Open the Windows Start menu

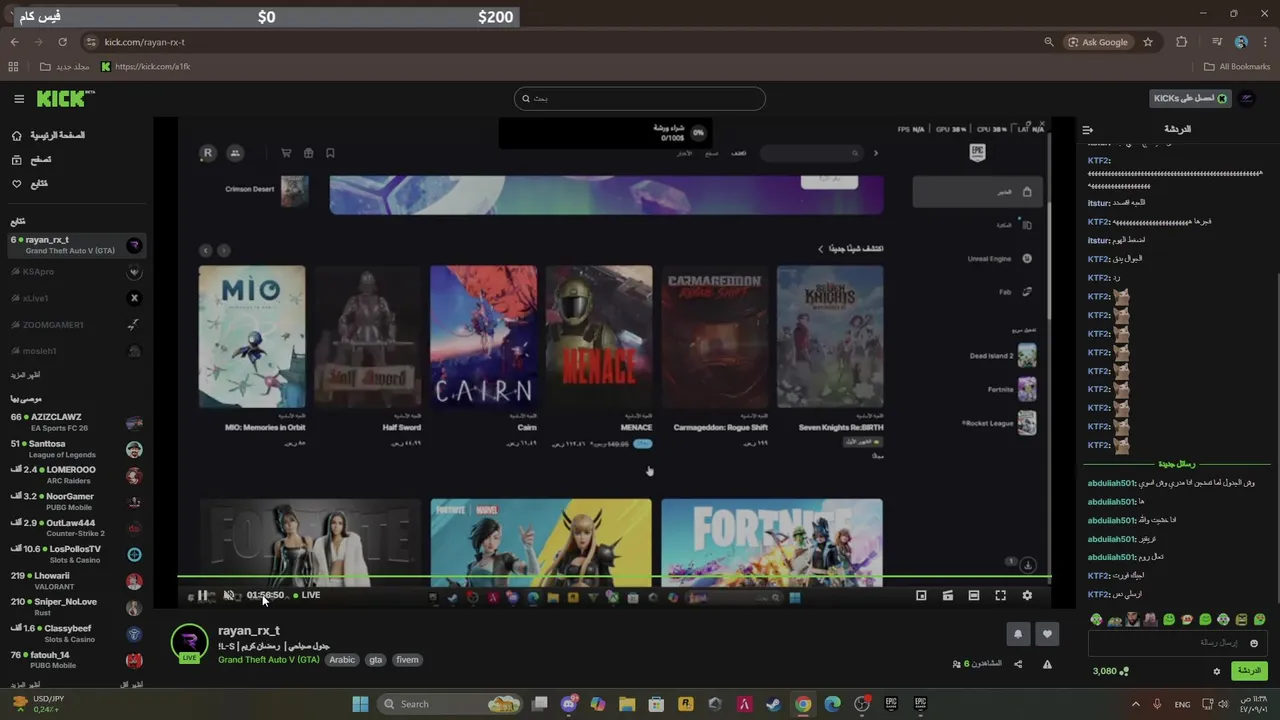click(360, 704)
